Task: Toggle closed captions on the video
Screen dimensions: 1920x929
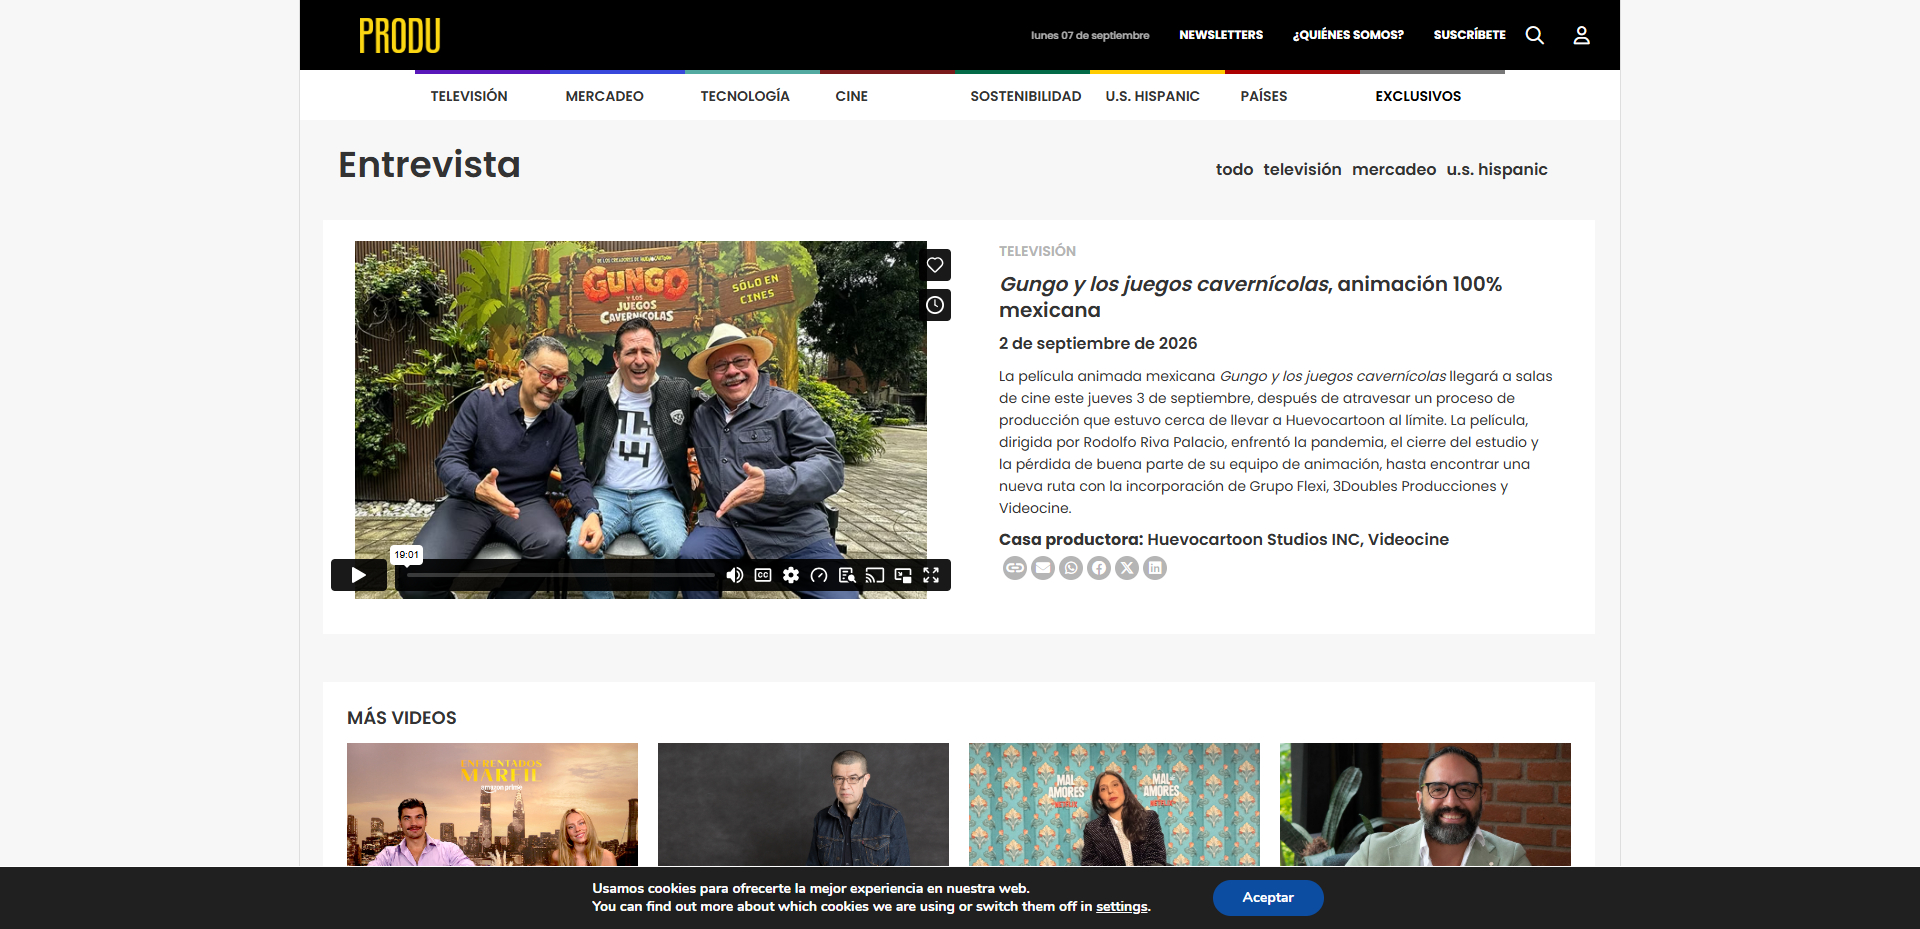Action: (x=763, y=575)
